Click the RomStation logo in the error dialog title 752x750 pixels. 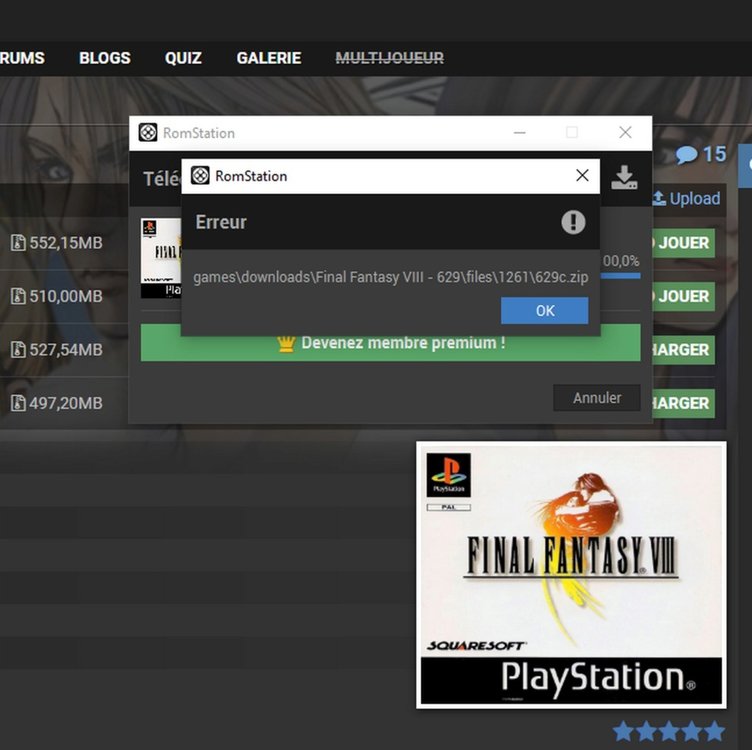(200, 176)
